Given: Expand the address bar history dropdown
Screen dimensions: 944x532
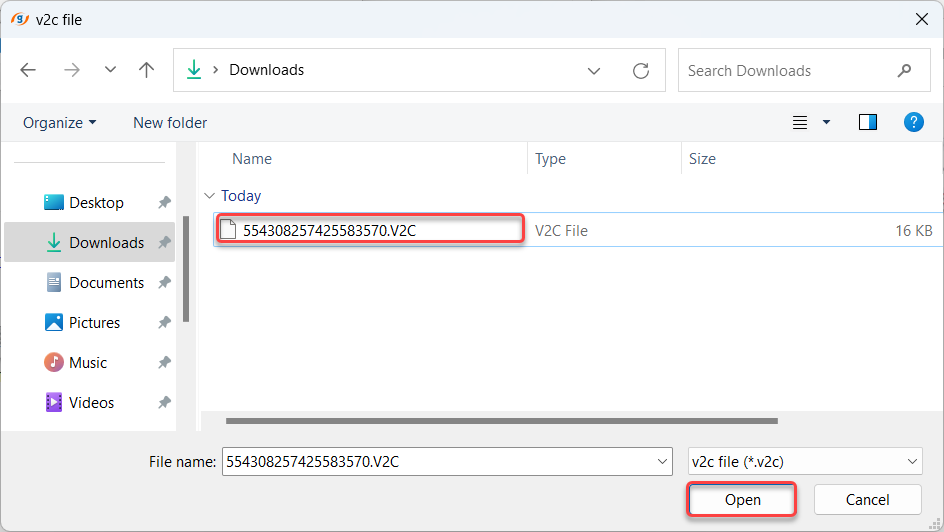Looking at the screenshot, I should pos(594,71).
